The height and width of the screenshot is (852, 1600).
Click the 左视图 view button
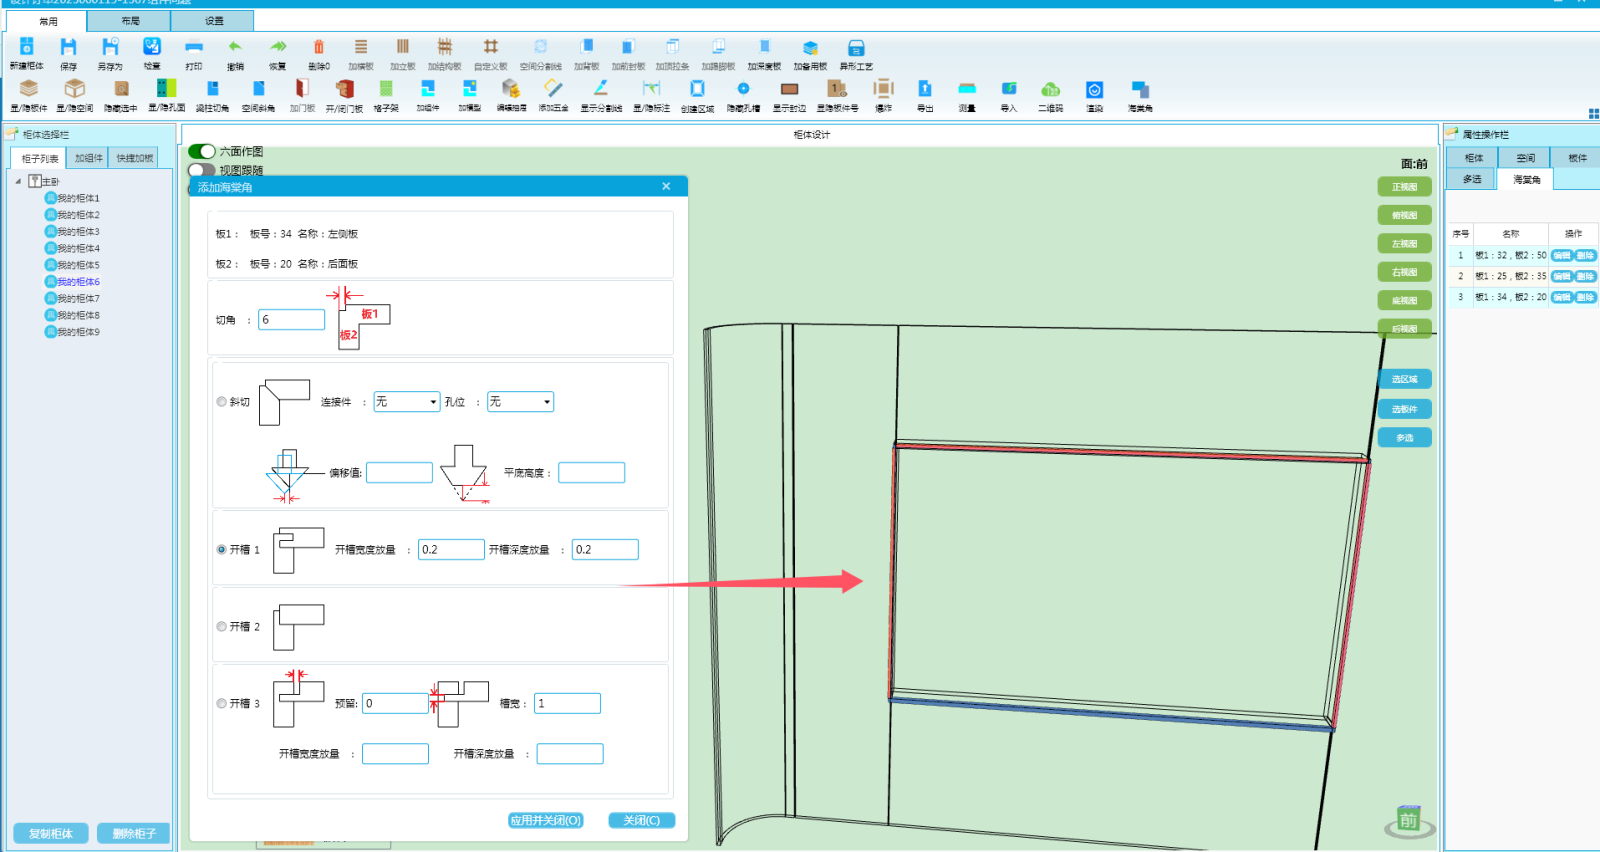[x=1405, y=243]
